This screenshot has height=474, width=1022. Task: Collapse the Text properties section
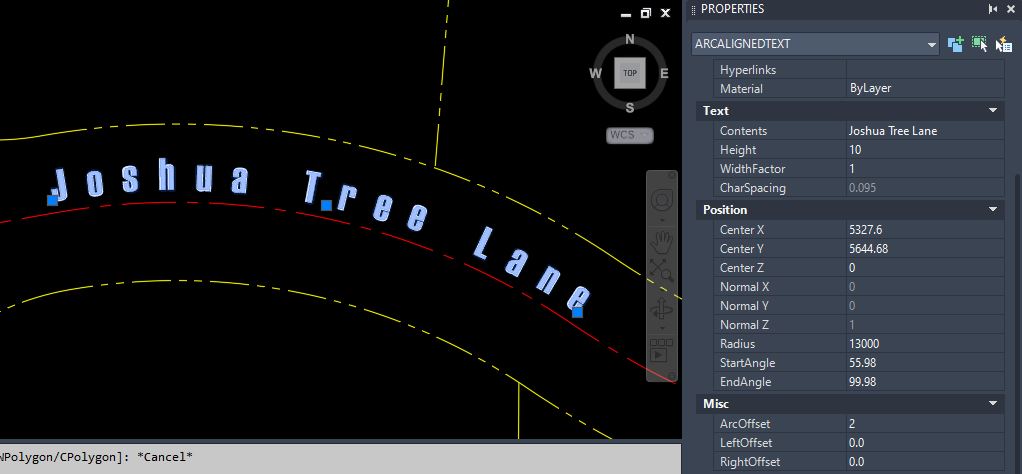[x=993, y=111]
